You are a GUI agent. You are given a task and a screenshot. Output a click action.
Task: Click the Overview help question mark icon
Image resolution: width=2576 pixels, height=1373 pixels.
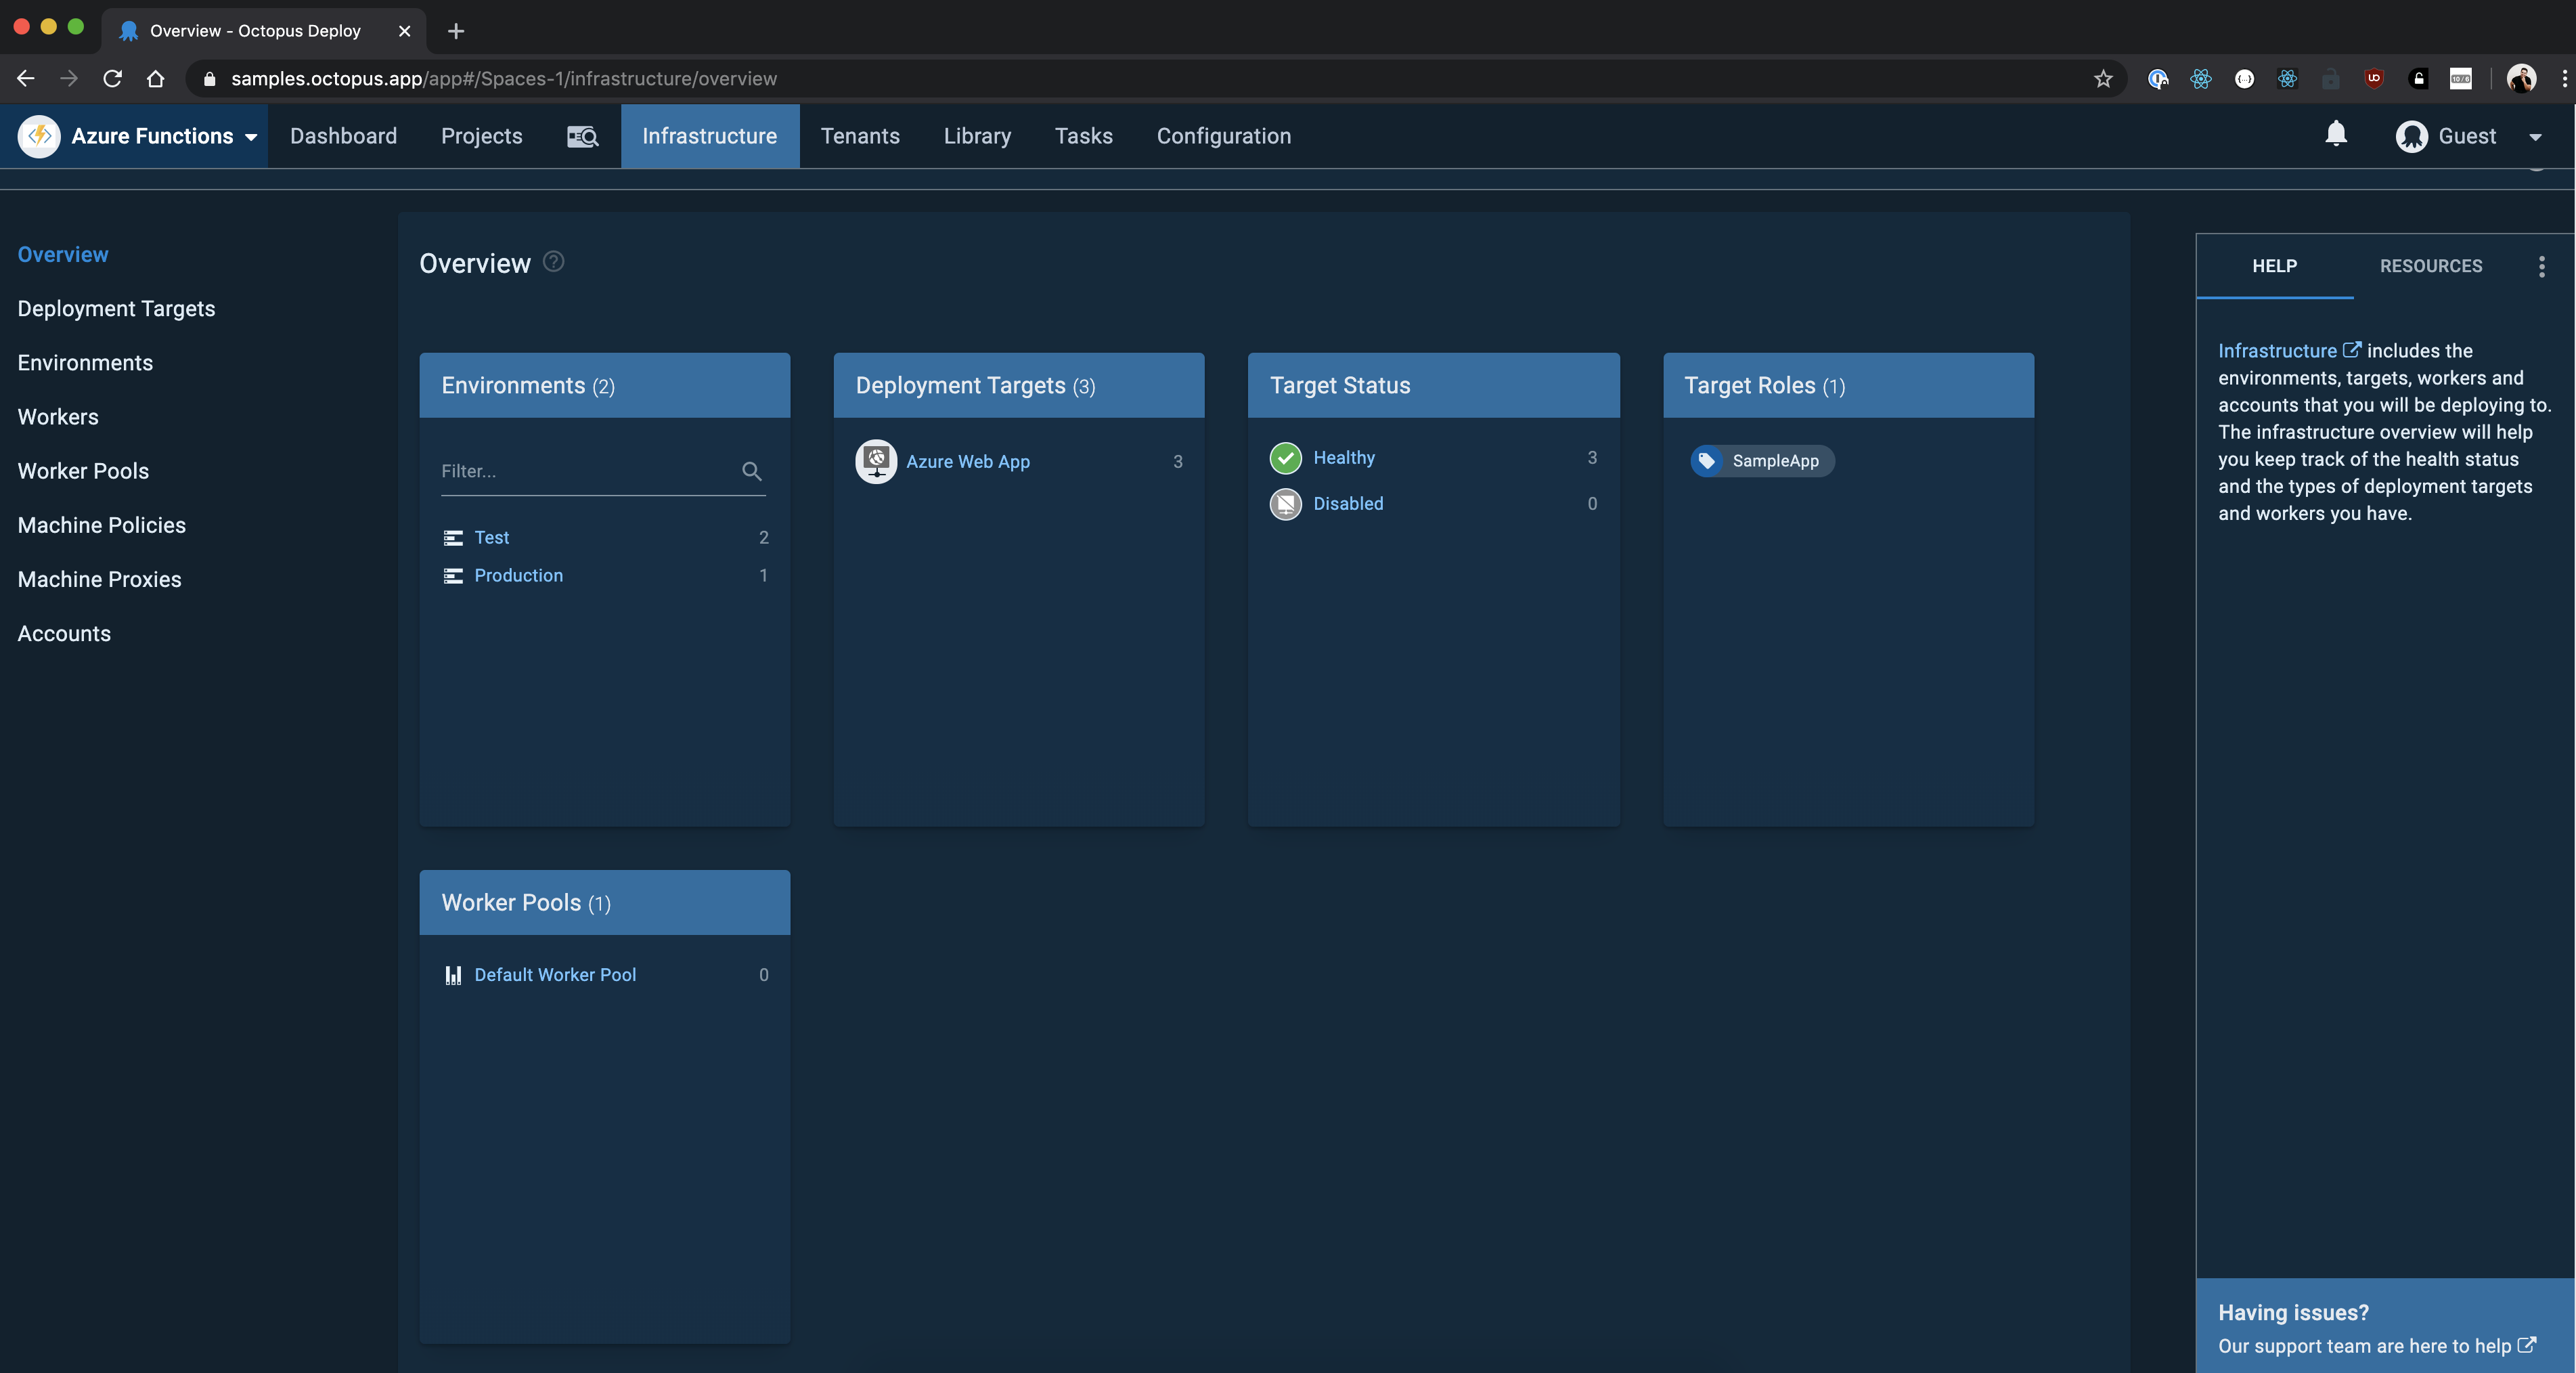coord(553,262)
